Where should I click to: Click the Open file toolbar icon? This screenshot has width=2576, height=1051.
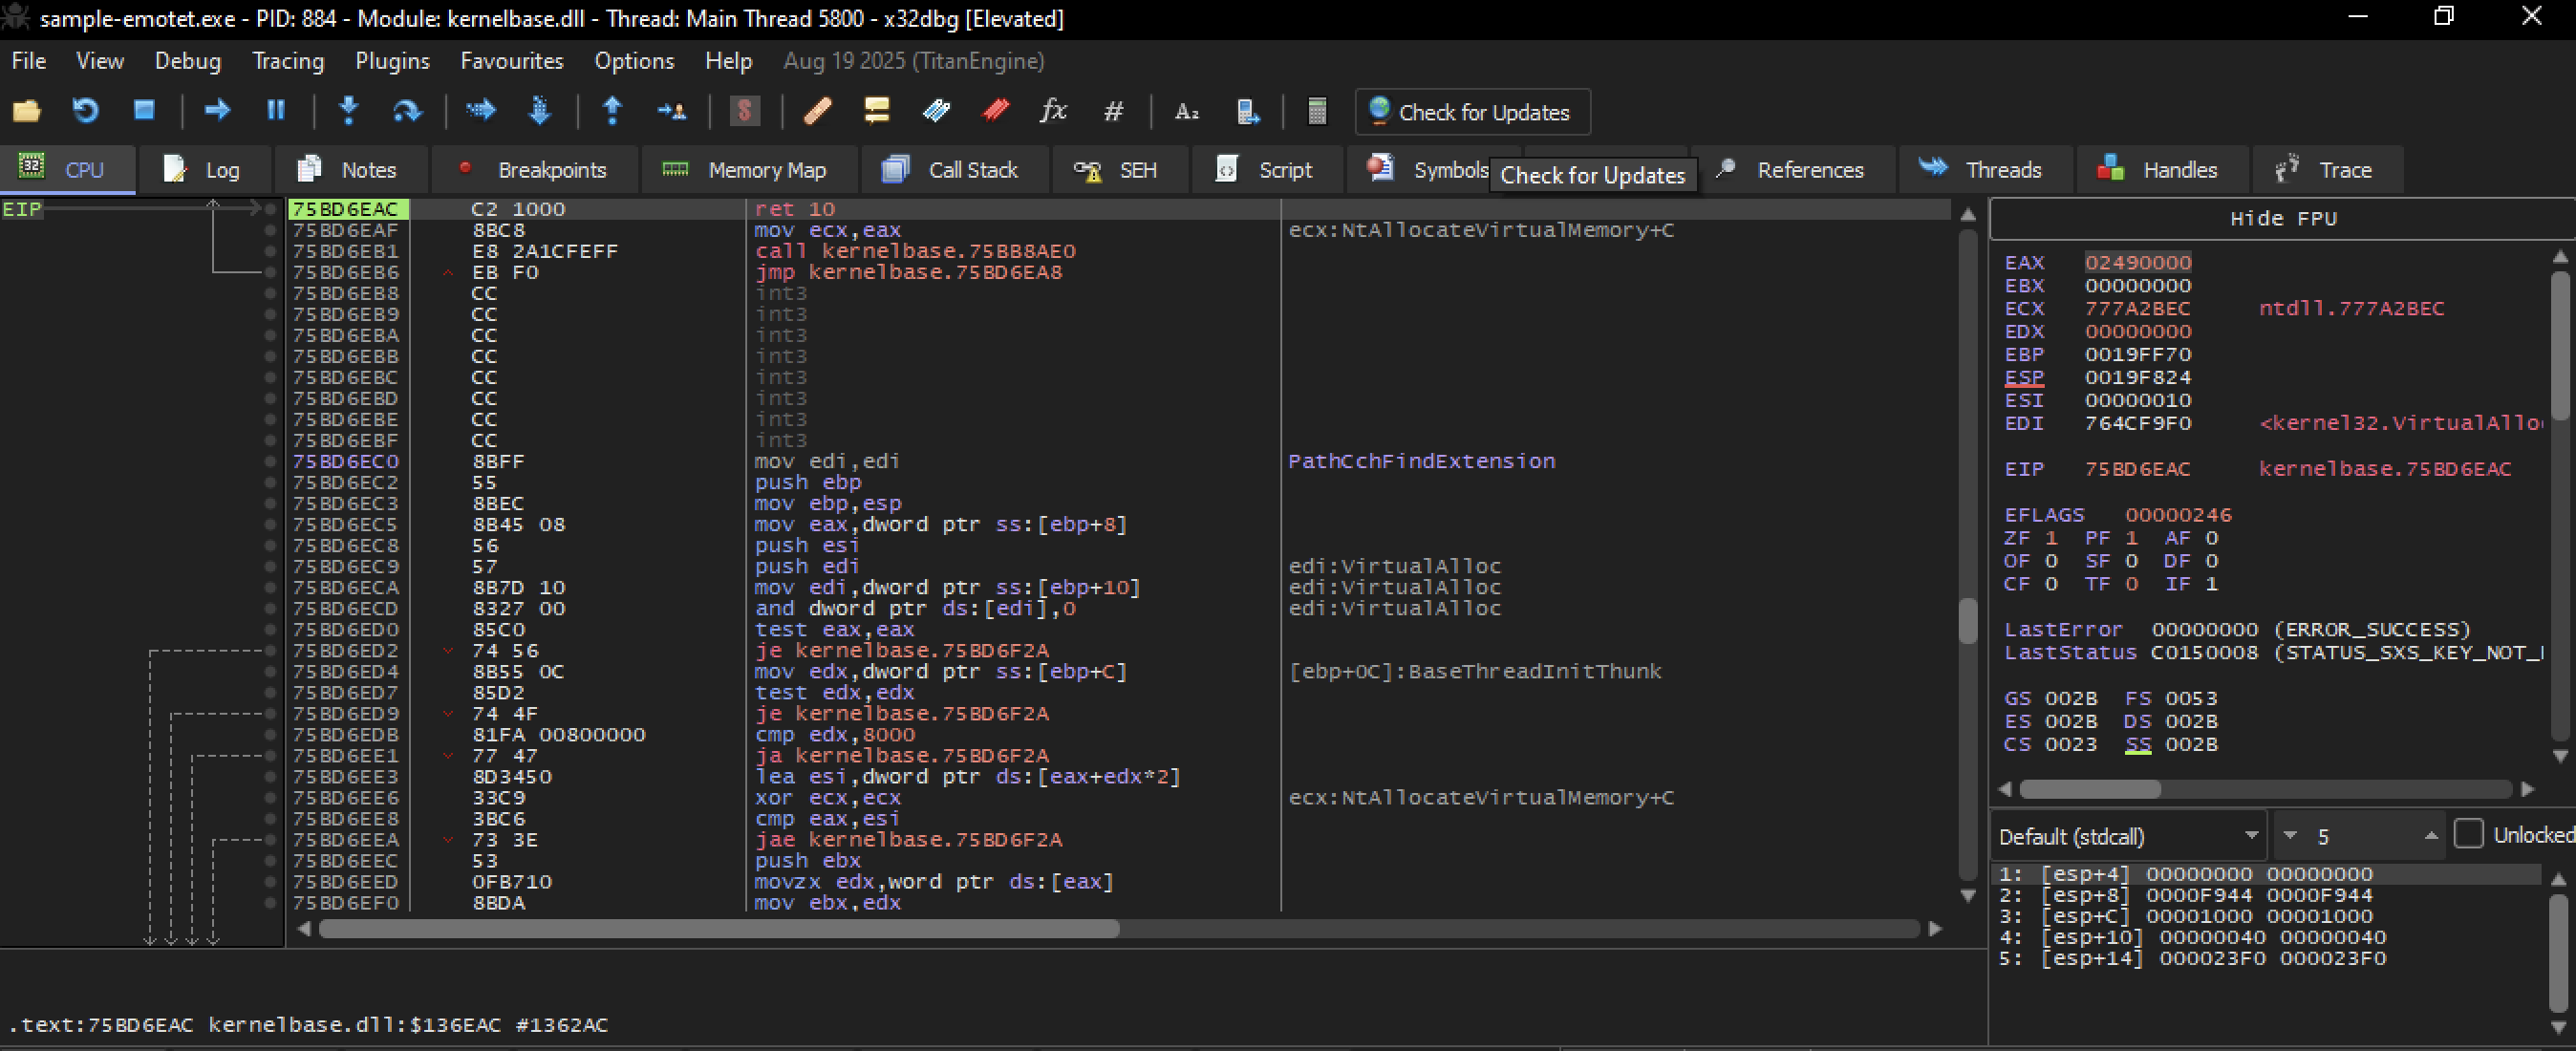(27, 111)
